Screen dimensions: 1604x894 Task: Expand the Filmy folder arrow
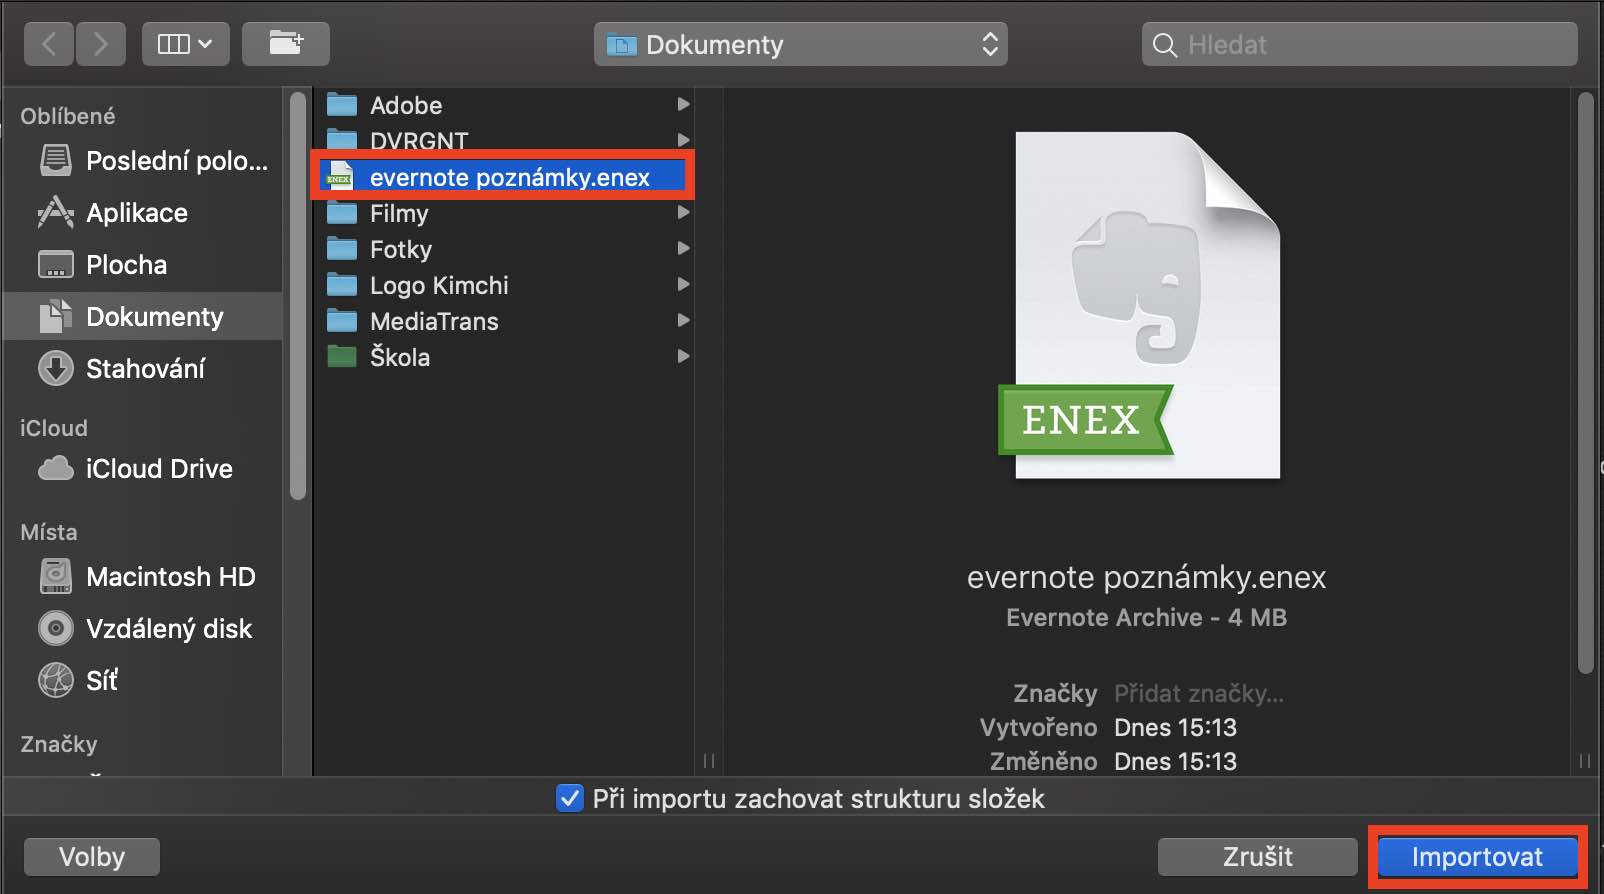[x=683, y=212]
